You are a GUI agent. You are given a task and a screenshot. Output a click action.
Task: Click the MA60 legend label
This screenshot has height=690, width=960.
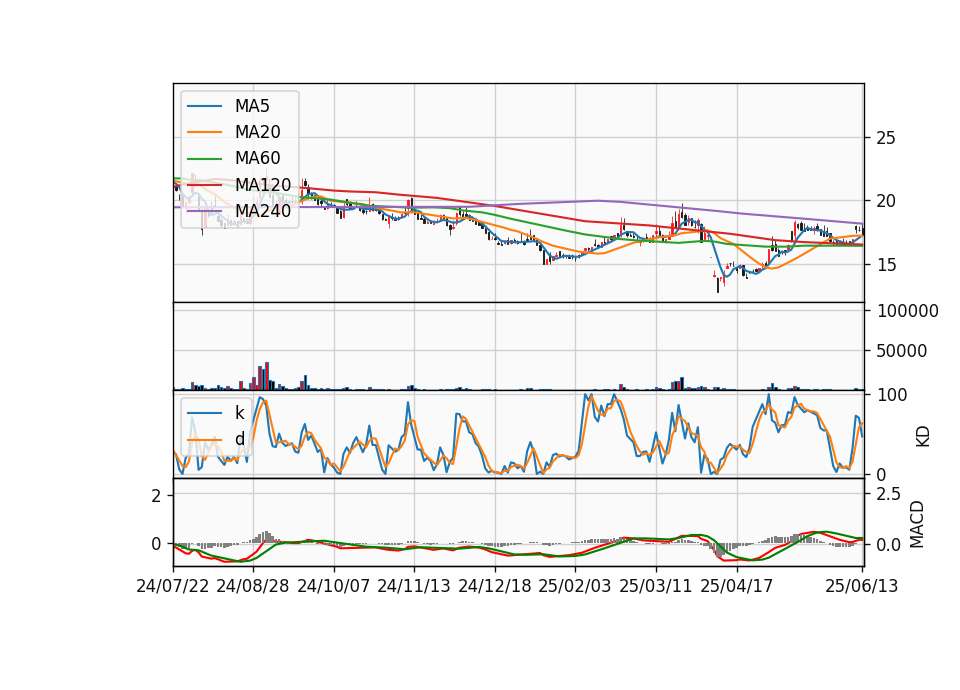coord(257,158)
